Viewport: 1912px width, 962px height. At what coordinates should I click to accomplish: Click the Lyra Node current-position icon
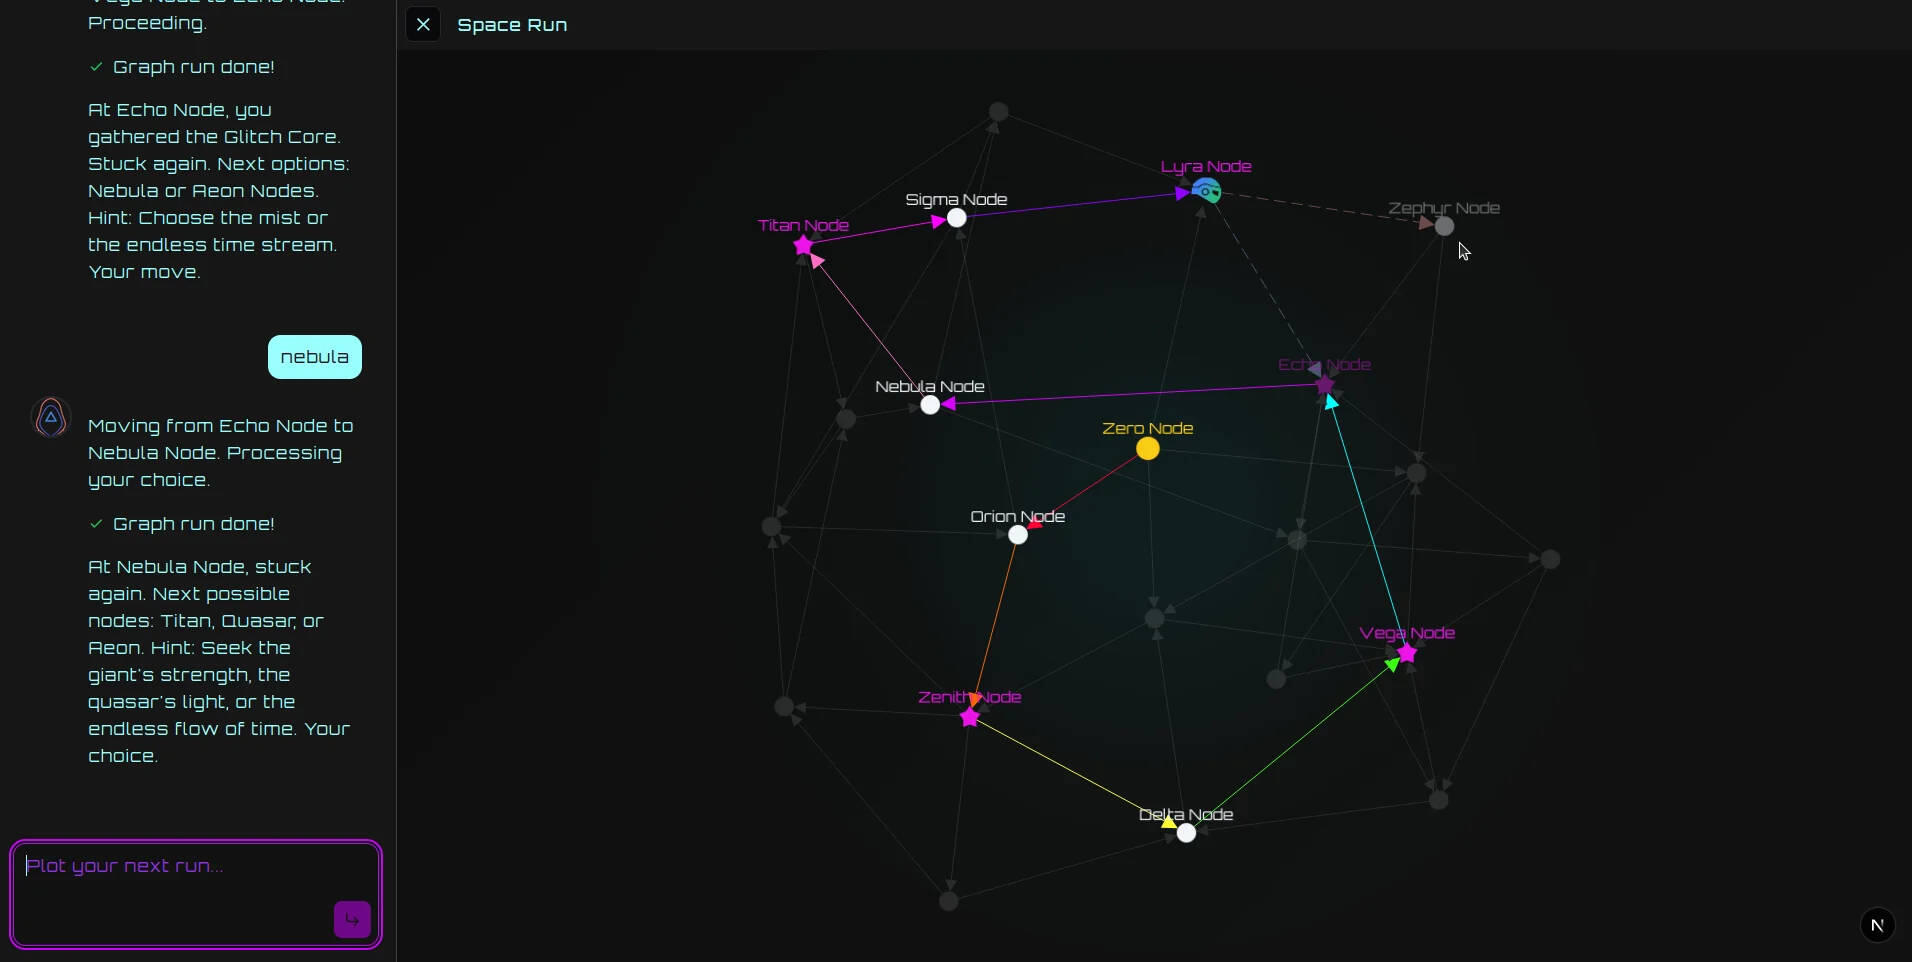point(1207,190)
